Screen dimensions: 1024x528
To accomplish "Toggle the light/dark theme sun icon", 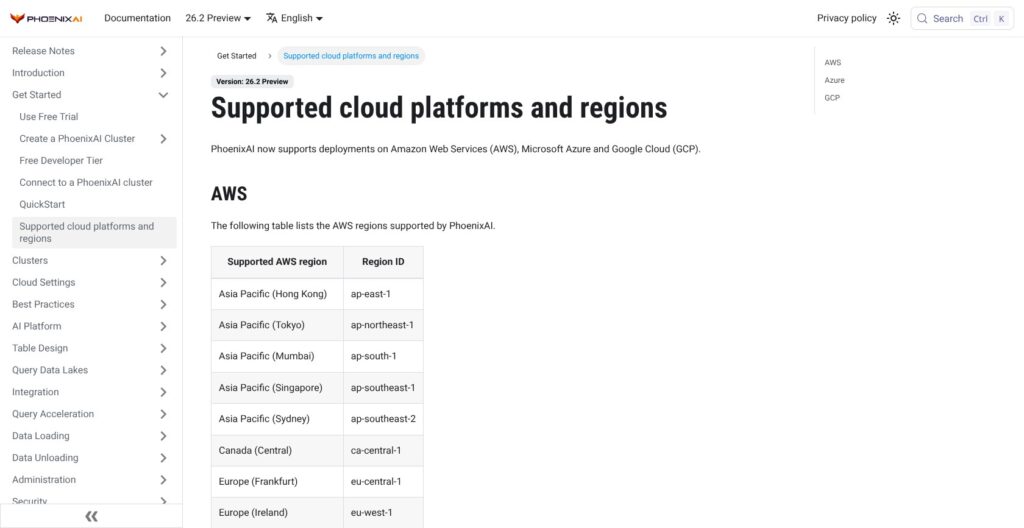I will pos(893,18).
